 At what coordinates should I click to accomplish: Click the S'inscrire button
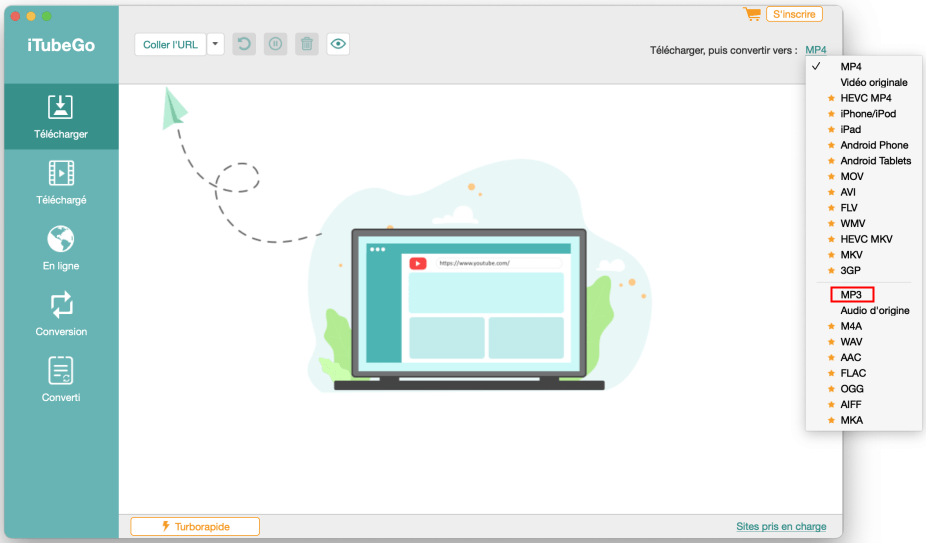click(x=794, y=14)
